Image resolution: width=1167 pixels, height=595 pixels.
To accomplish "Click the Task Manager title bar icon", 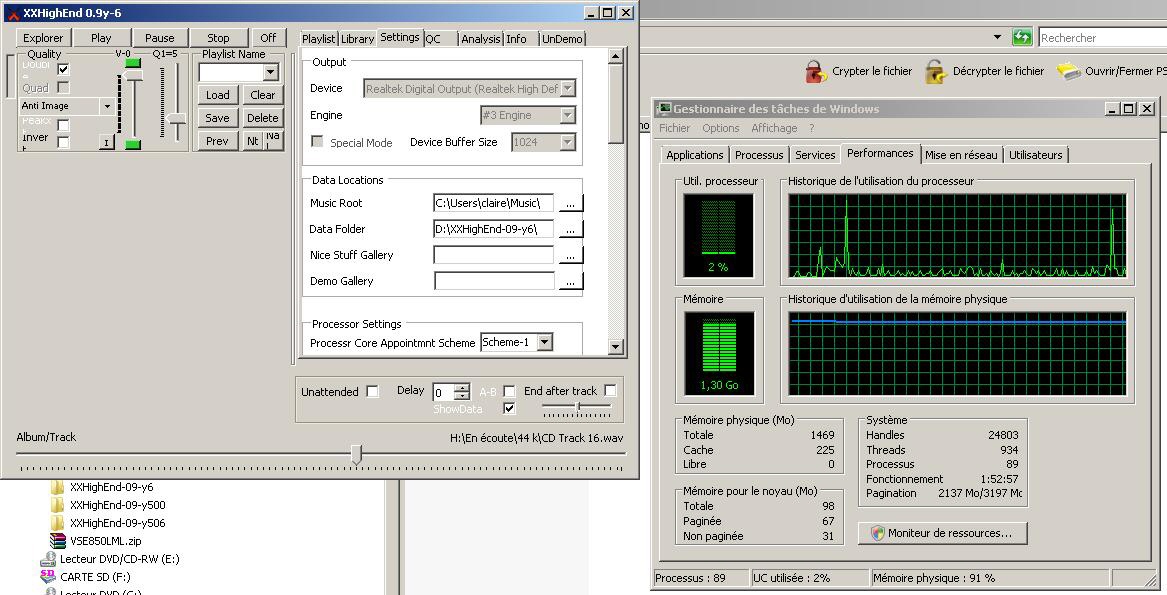I will point(664,109).
